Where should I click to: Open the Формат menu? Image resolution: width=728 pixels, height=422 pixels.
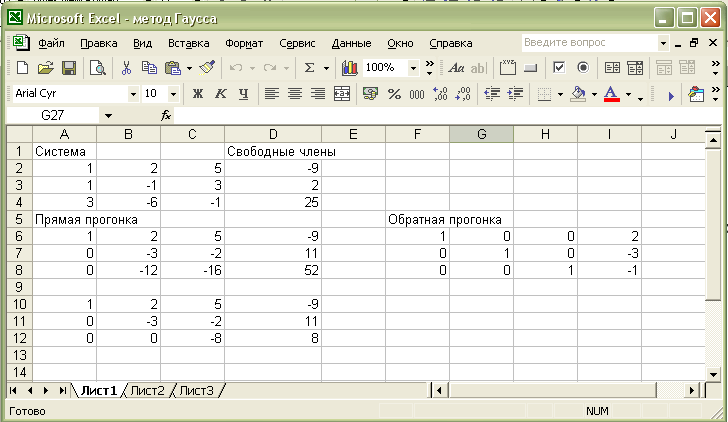click(x=244, y=43)
